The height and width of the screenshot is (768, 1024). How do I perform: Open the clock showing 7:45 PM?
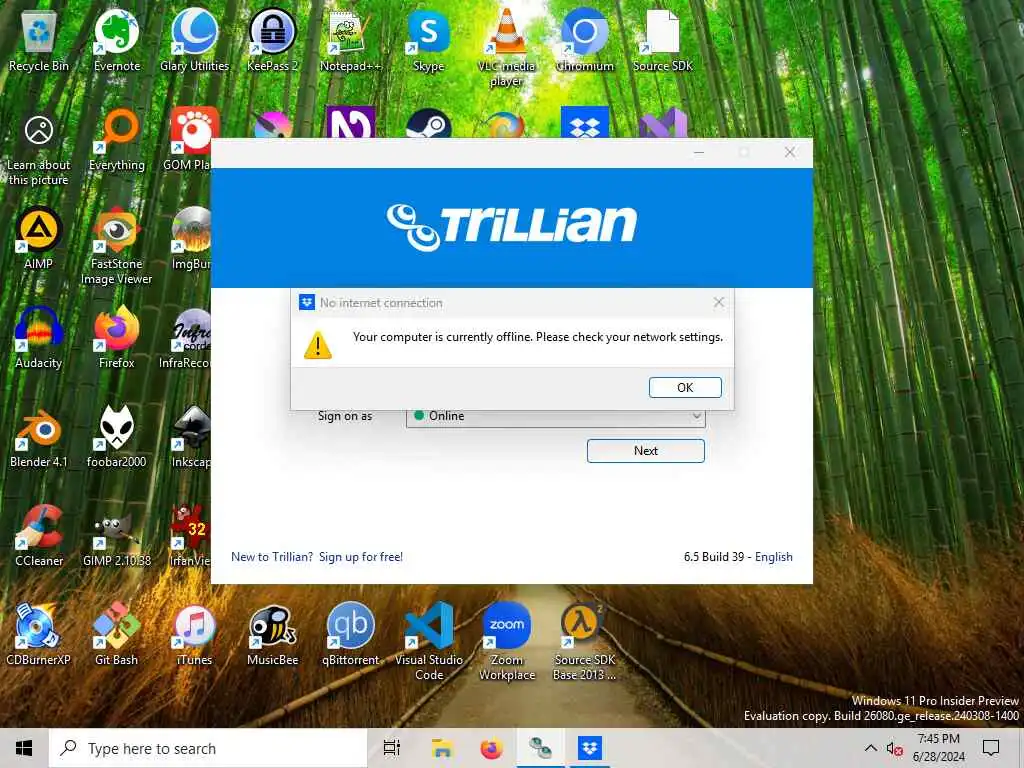click(x=938, y=748)
